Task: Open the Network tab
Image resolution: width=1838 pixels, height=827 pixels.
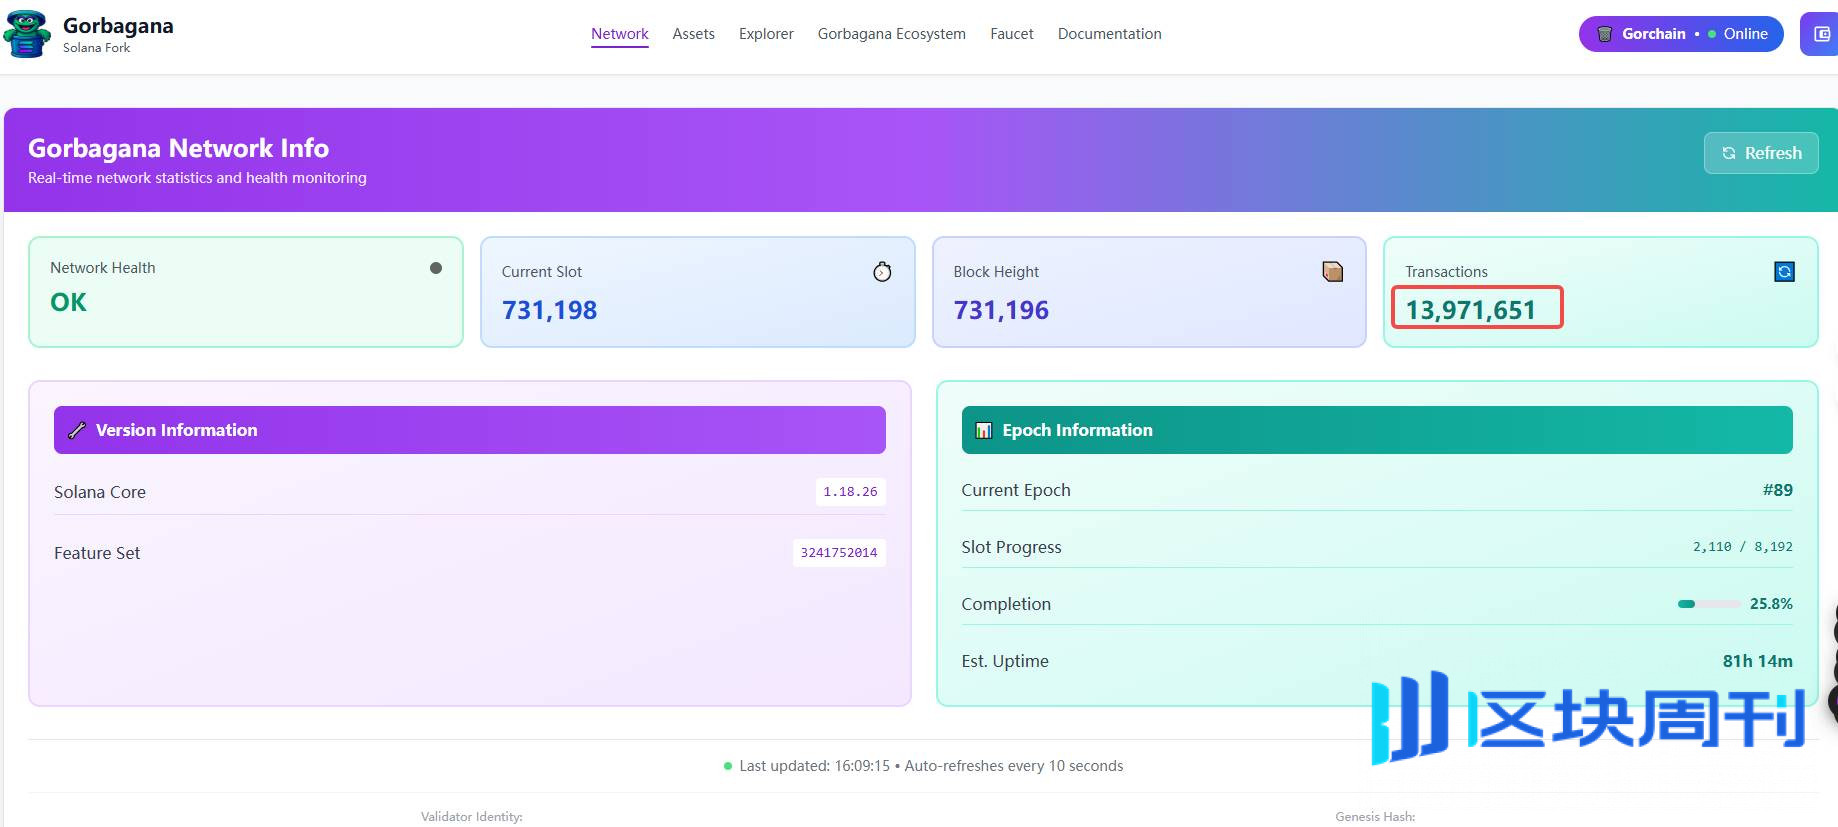Action: click(x=620, y=34)
